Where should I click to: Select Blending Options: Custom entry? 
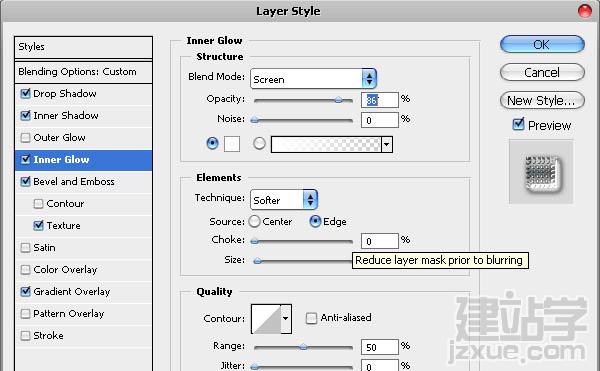tap(83, 72)
